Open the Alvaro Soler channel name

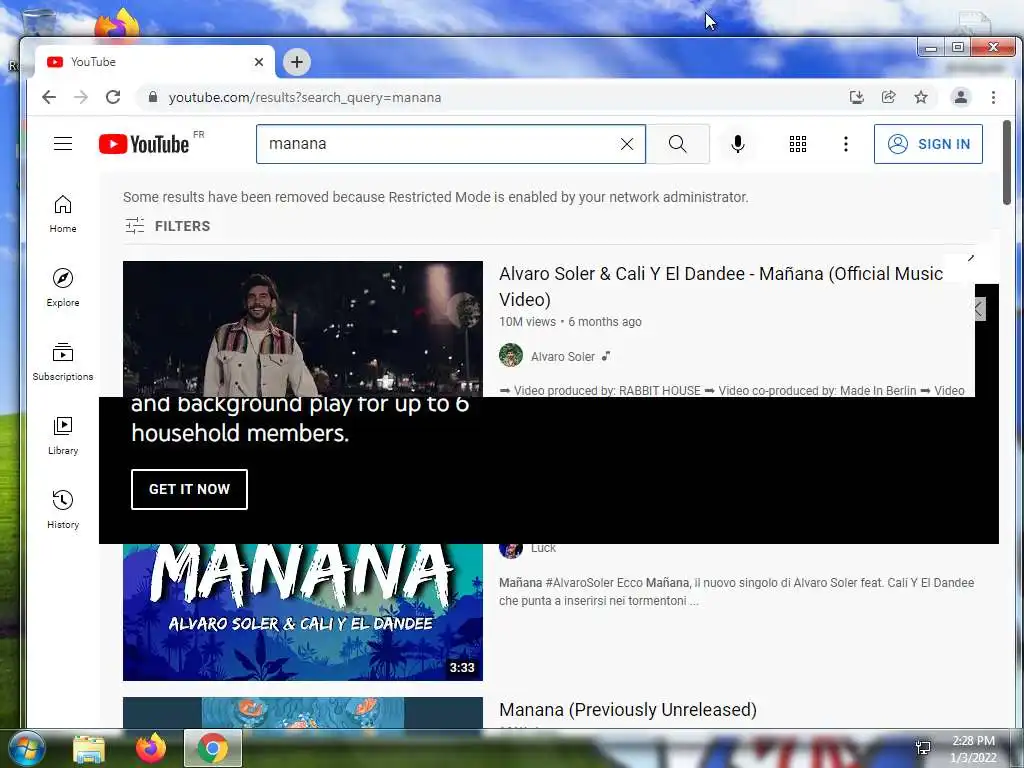[562, 357]
